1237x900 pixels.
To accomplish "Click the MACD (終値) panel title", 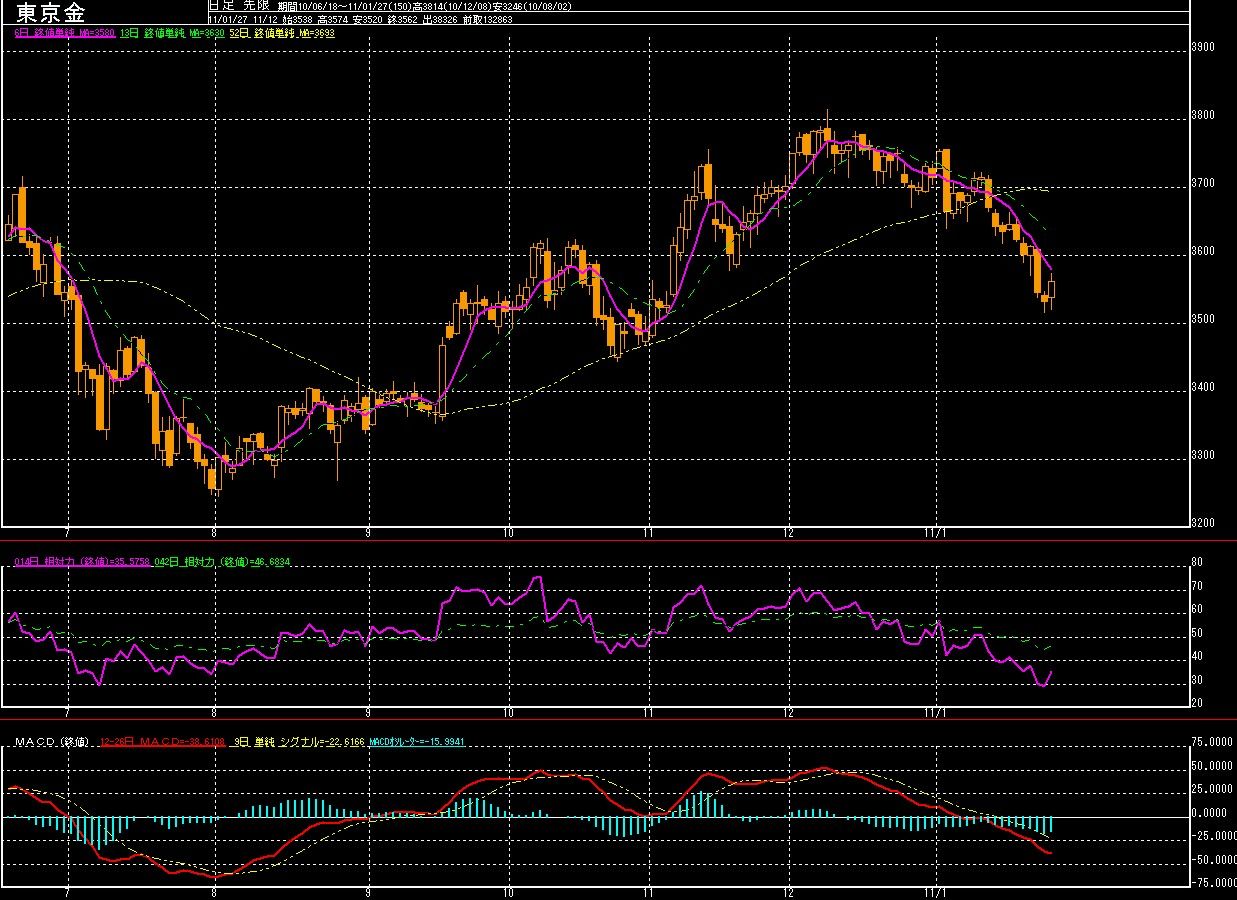I will point(53,742).
